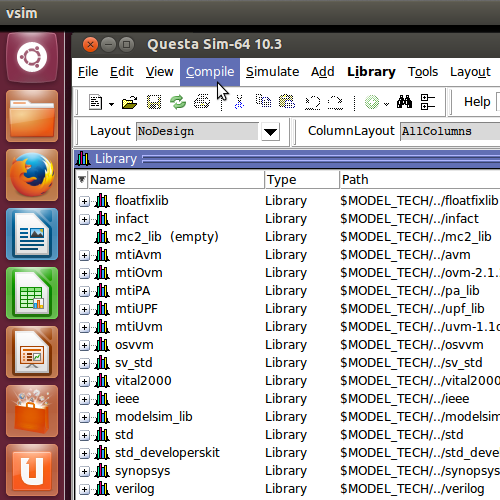This screenshot has height=500, width=500.
Task: Open the Add menu
Action: pos(323,72)
